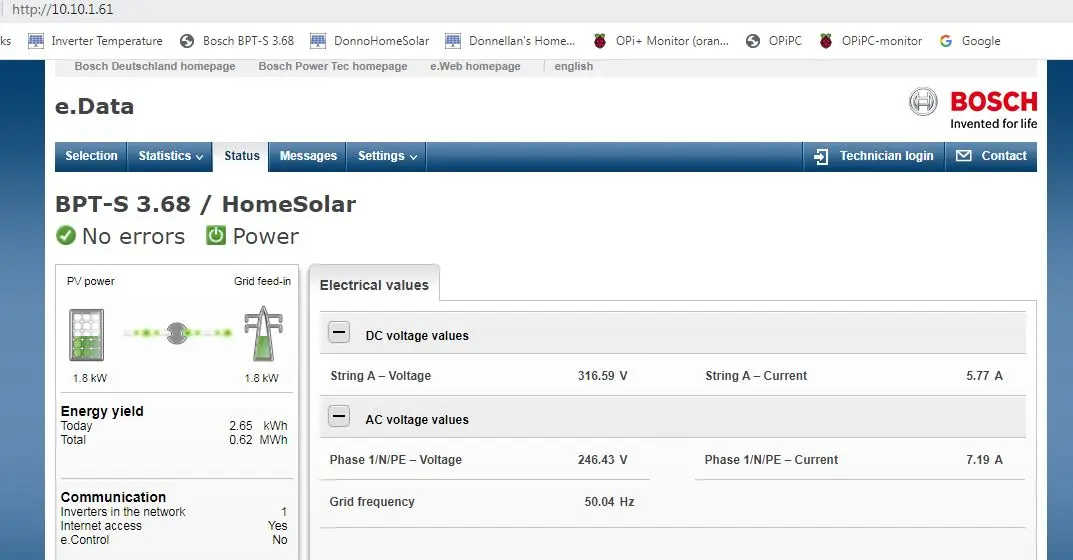Viewport: 1073px width, 560px height.
Task: Open the DonnoHomeSolar bookmark
Action: [370, 41]
